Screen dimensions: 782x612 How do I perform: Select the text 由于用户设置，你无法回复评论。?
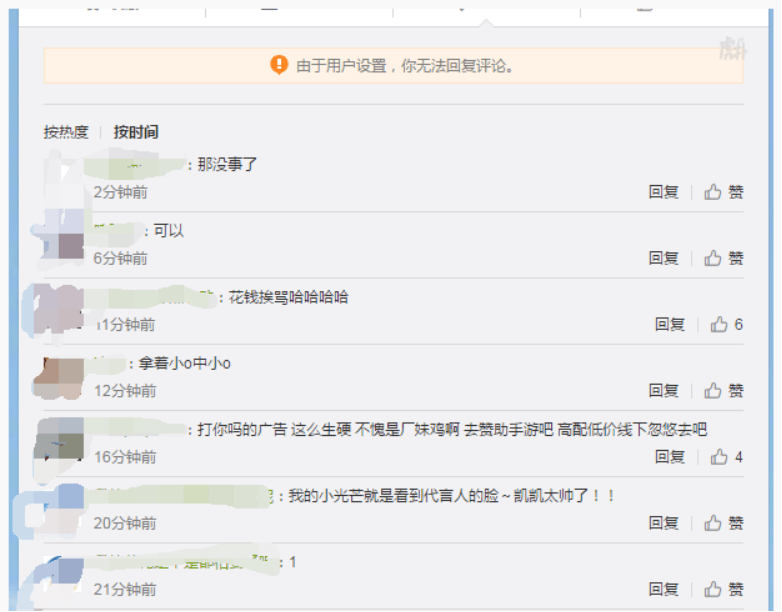click(405, 66)
